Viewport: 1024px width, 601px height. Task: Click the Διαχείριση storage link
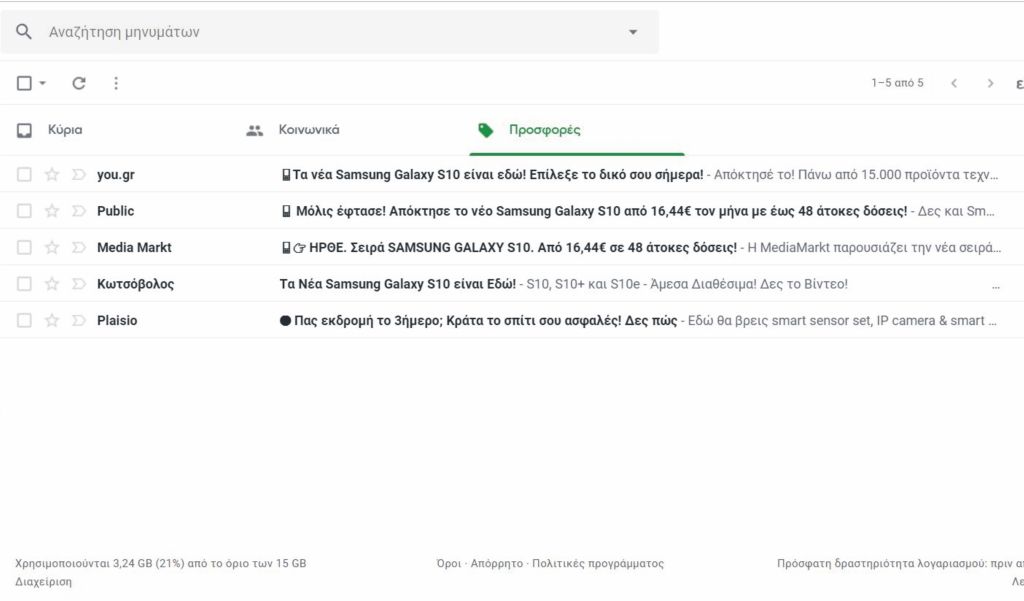44,581
